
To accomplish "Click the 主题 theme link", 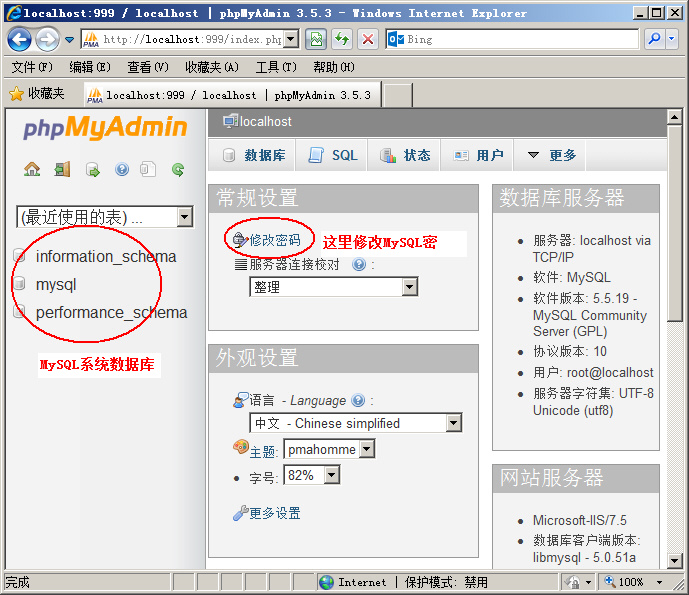I will coord(262,451).
